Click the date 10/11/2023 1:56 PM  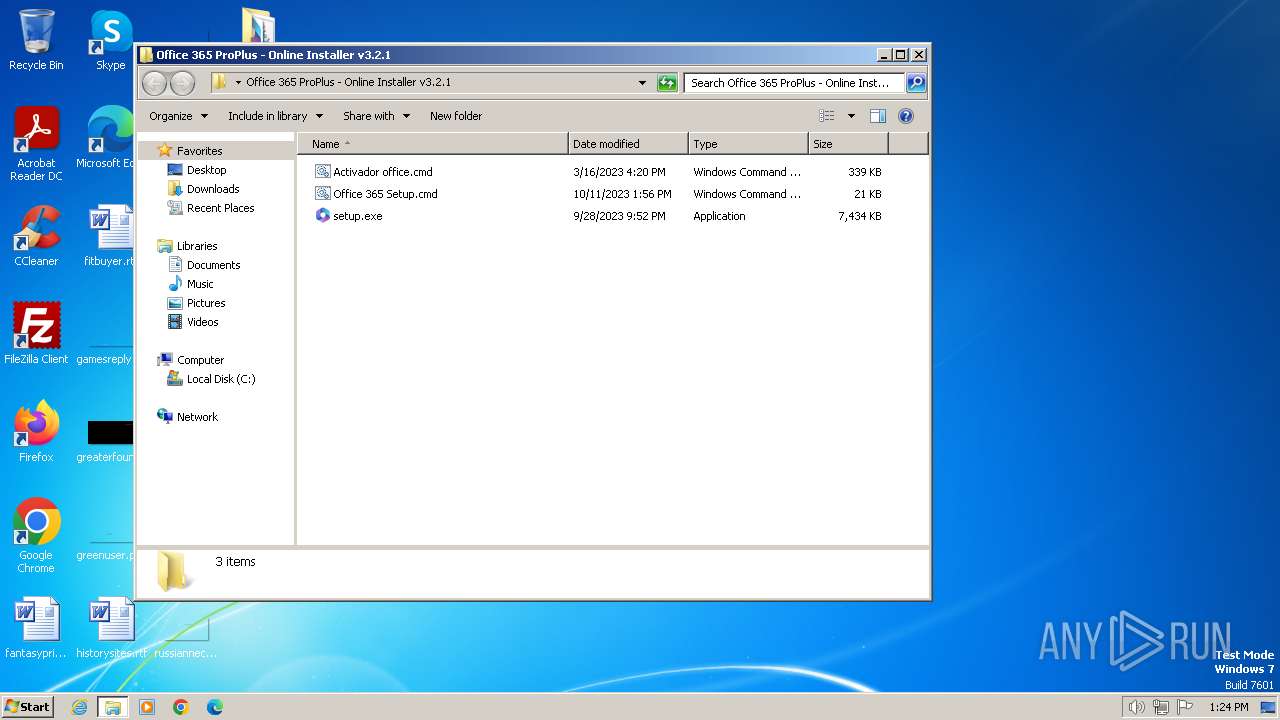pyautogui.click(x=622, y=194)
